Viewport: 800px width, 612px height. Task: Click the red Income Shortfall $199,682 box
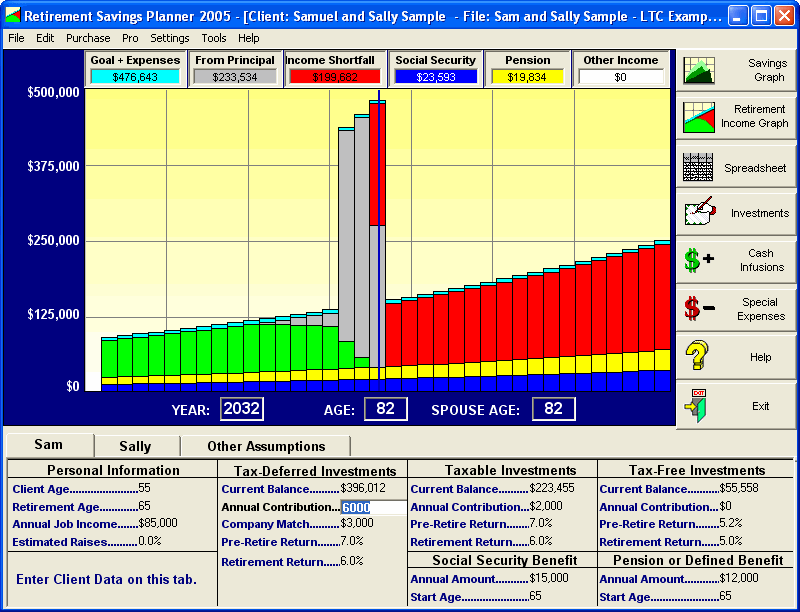(x=335, y=77)
